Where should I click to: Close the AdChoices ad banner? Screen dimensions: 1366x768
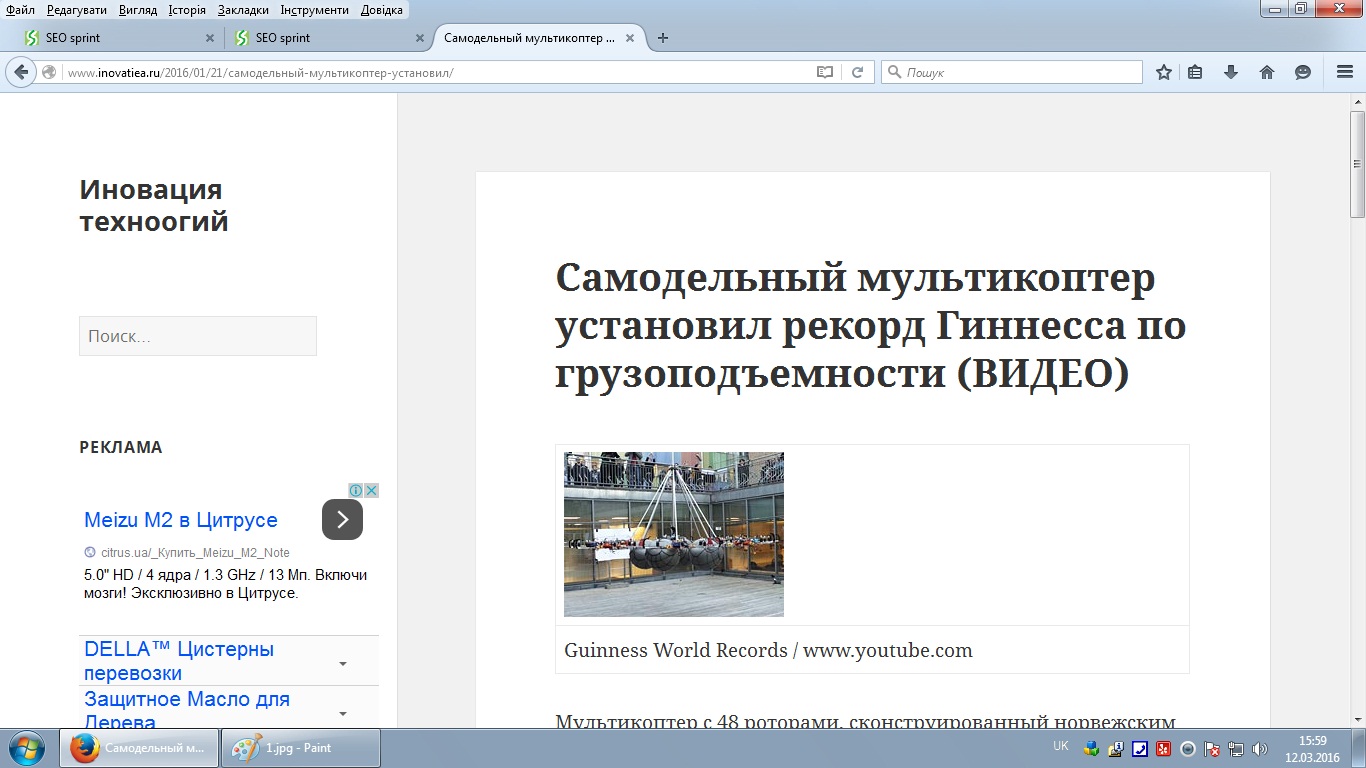[371, 490]
